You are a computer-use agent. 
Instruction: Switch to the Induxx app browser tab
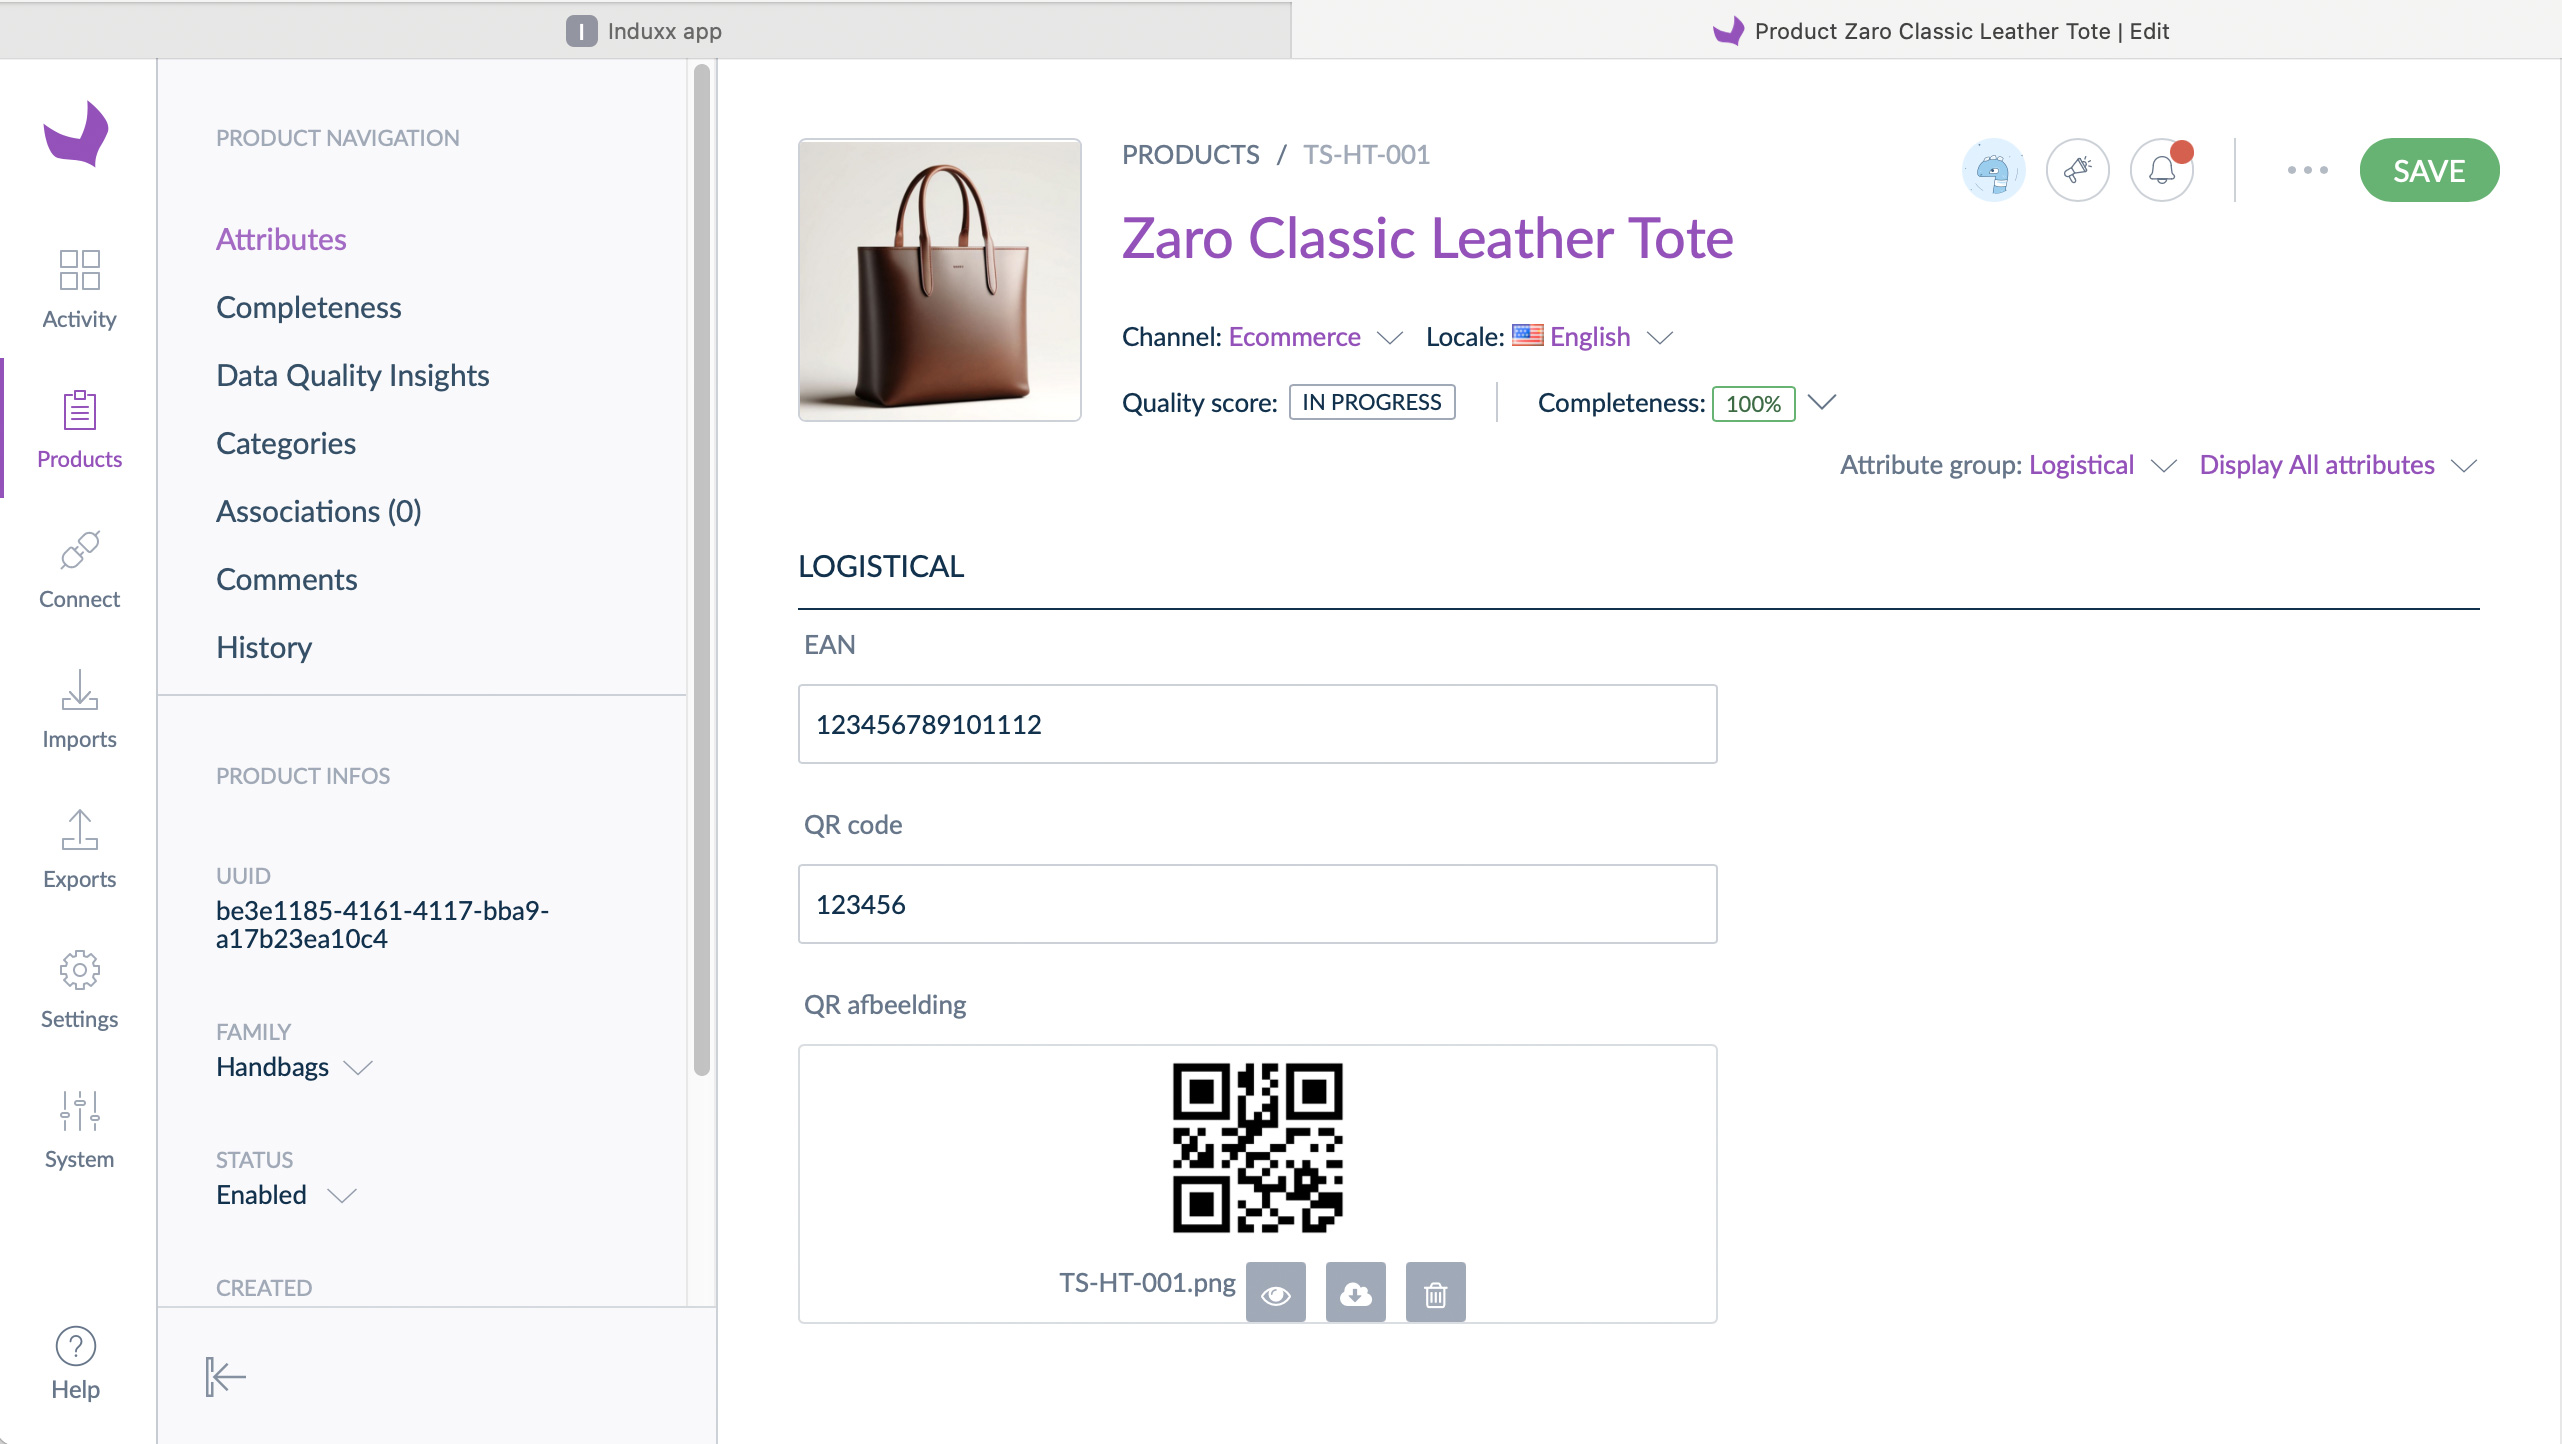(x=645, y=30)
